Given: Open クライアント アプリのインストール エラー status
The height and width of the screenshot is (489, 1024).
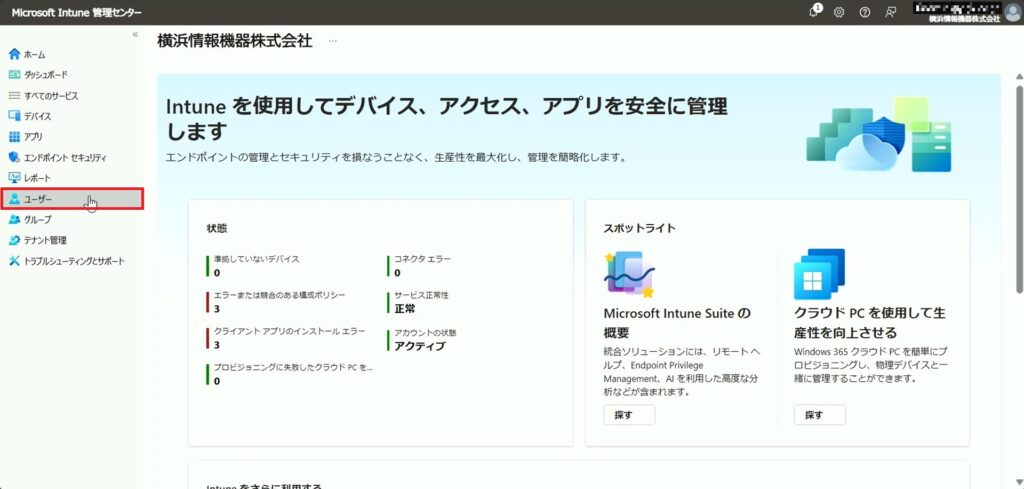Looking at the screenshot, I should point(289,332).
